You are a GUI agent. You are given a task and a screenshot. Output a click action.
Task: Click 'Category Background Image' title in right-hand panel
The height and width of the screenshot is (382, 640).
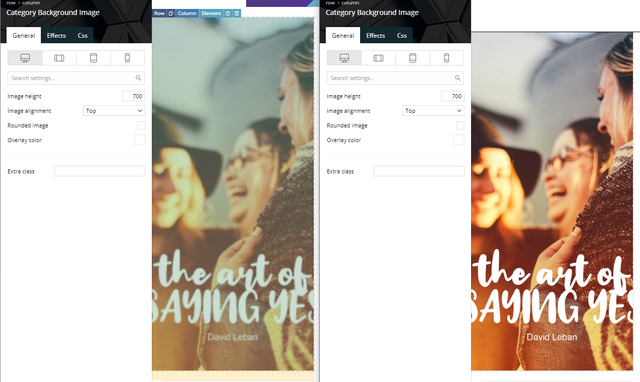coord(372,12)
